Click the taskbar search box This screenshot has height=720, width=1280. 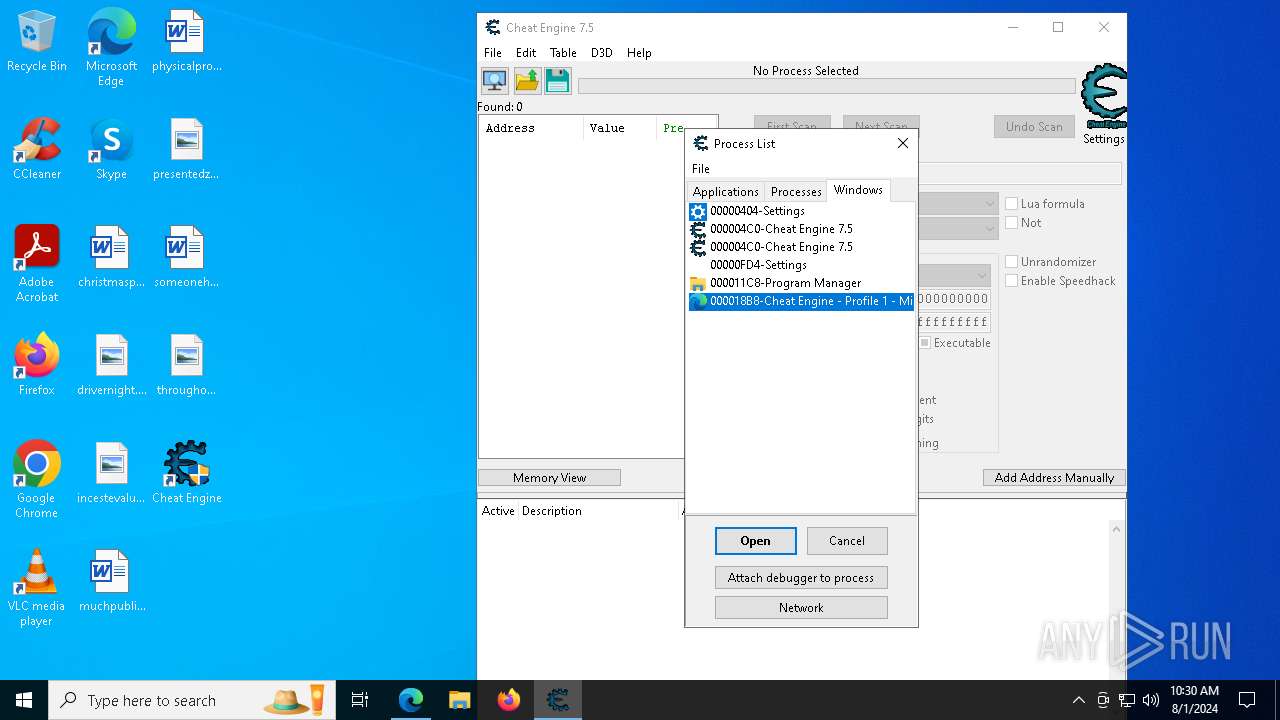pyautogui.click(x=194, y=700)
